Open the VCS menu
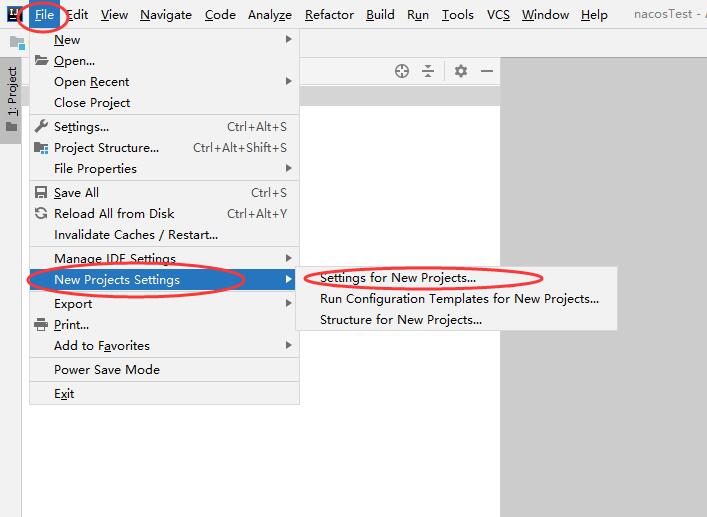The height and width of the screenshot is (517, 707). 498,15
